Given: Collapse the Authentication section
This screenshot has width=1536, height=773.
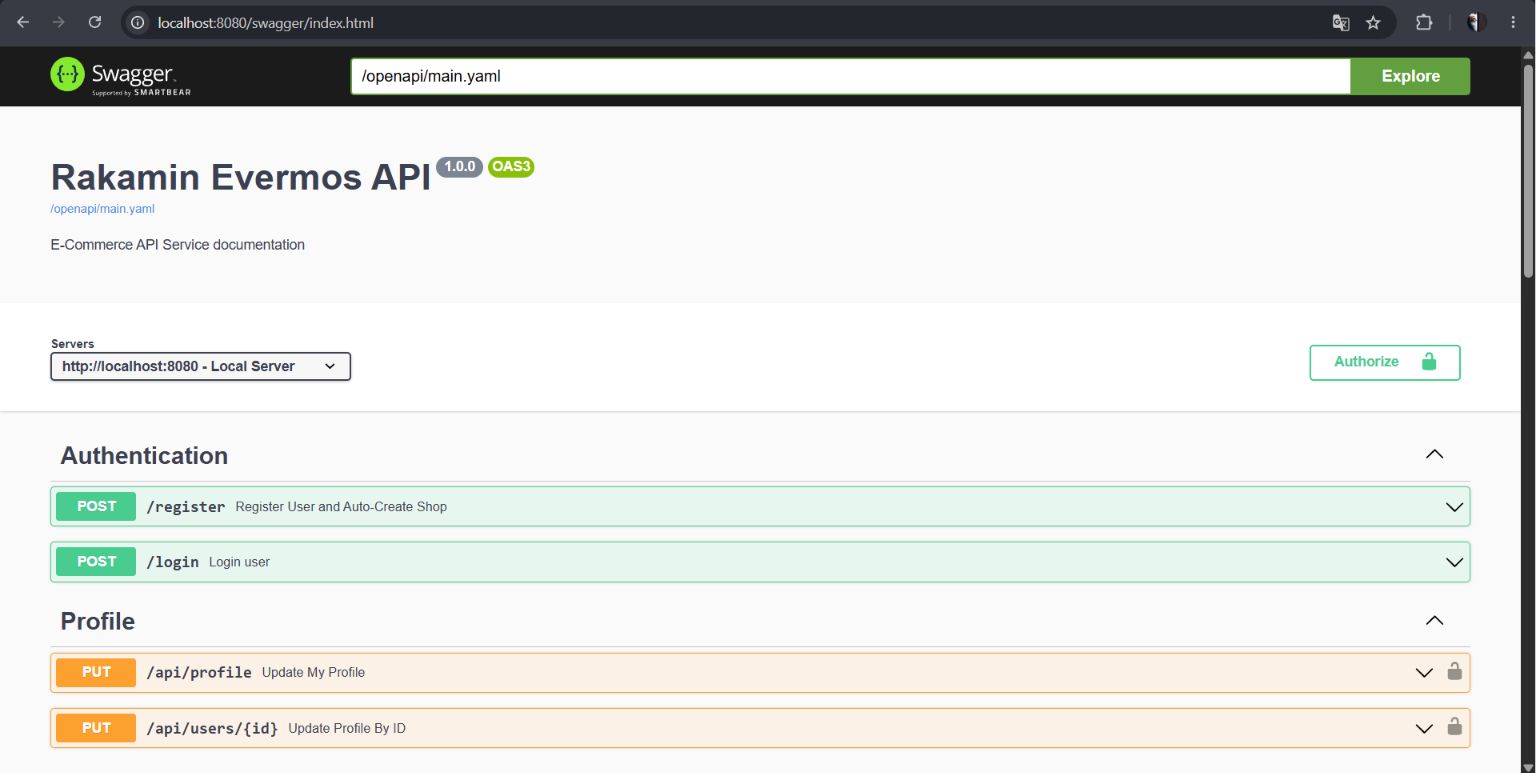Looking at the screenshot, I should coord(1434,455).
